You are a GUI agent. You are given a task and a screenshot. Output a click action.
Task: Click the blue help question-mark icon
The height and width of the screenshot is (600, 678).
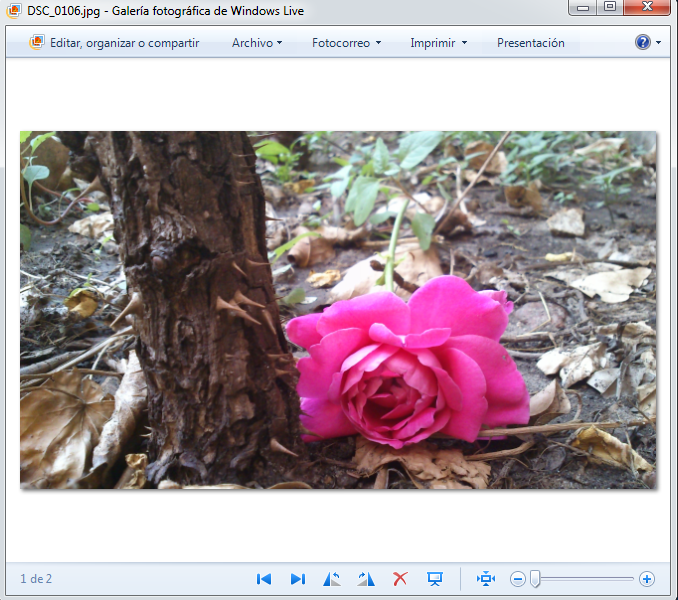[643, 42]
